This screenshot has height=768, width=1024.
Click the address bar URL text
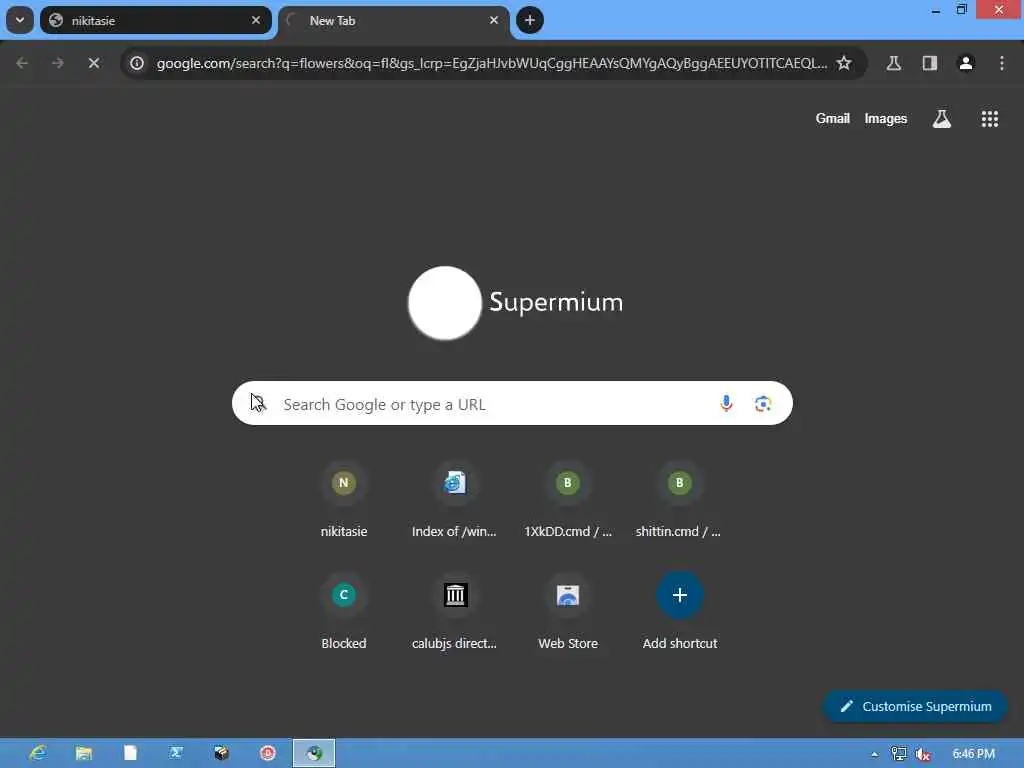(x=491, y=63)
